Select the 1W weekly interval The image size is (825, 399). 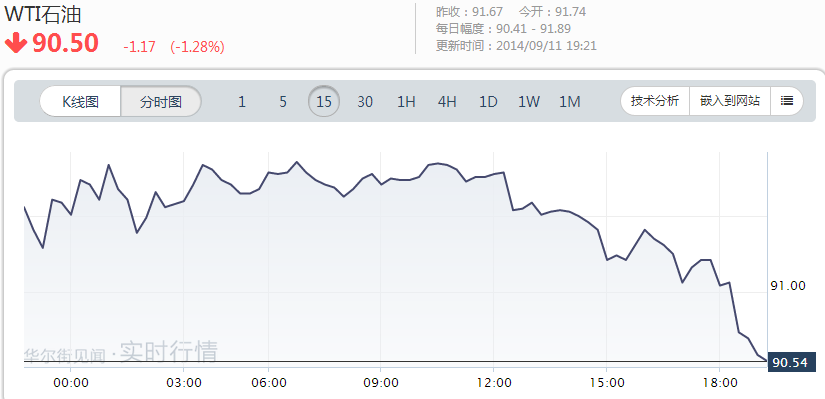click(529, 102)
